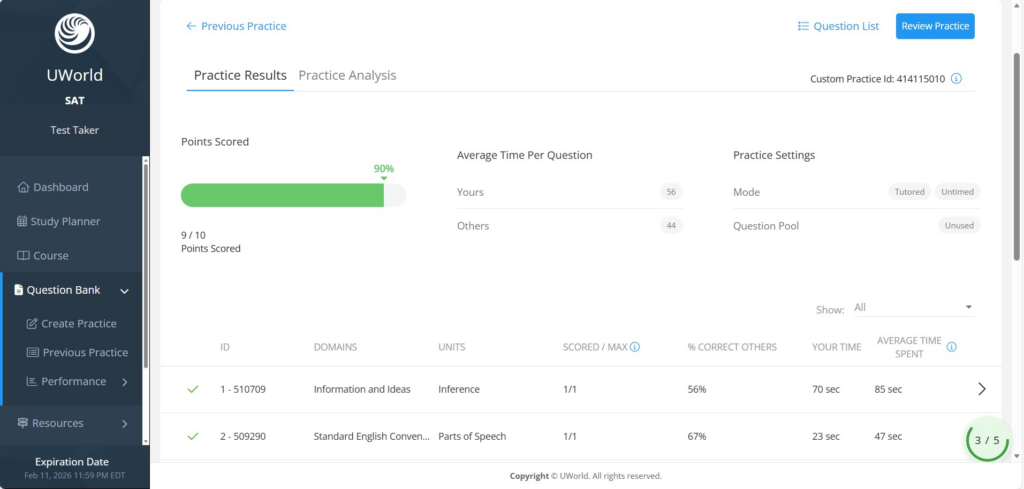This screenshot has width=1024, height=489.
Task: Click the Inference unit cell
Action: pyautogui.click(x=459, y=389)
